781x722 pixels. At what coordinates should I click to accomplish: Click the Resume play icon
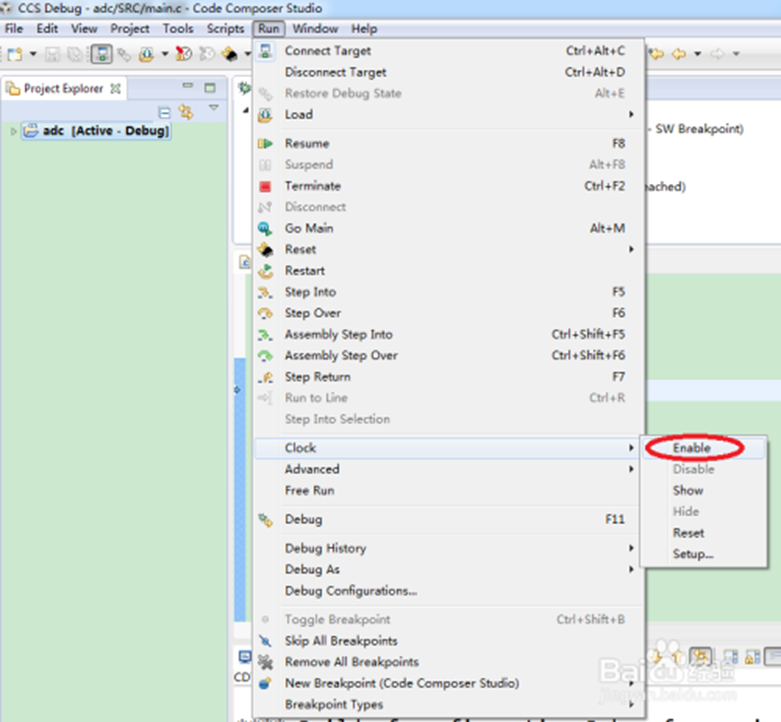coord(265,143)
